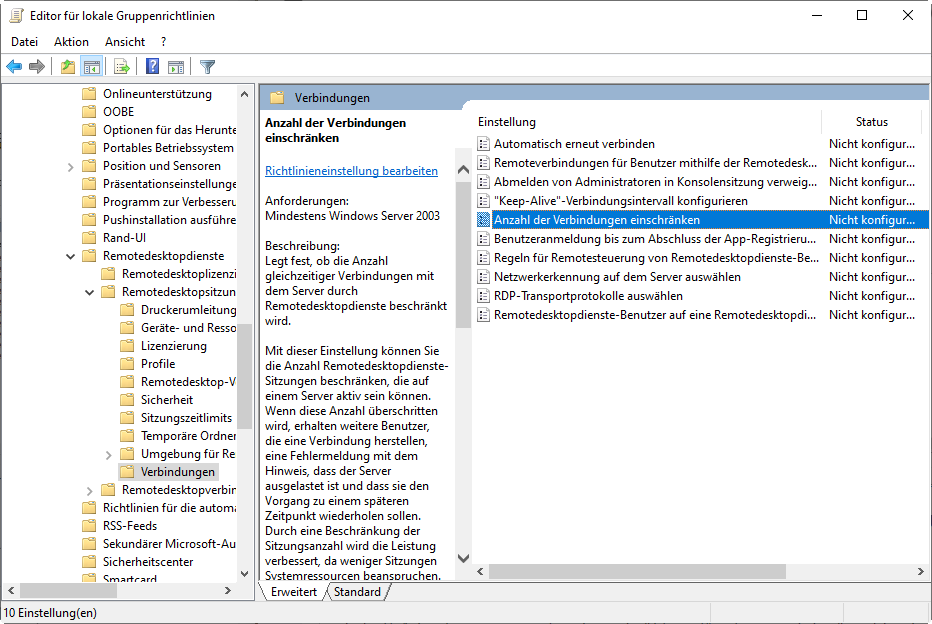Click policy icon for RDP-Transportprotokolle auswählen
This screenshot has height=624, width=932.
[x=485, y=296]
